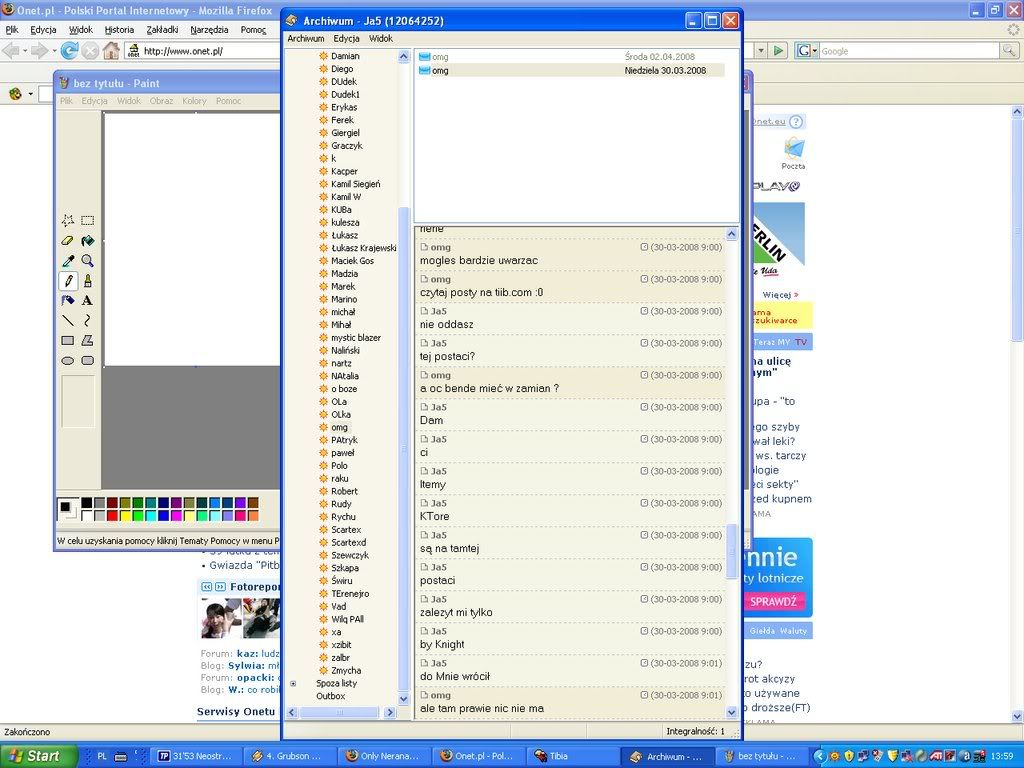Click the Onet question mark help icon
The image size is (1024, 768).
(795, 121)
